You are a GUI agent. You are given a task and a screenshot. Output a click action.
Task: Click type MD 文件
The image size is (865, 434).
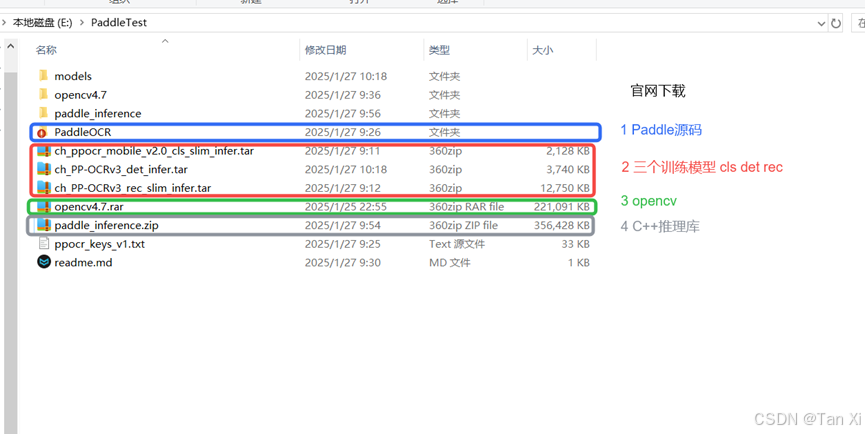click(450, 262)
